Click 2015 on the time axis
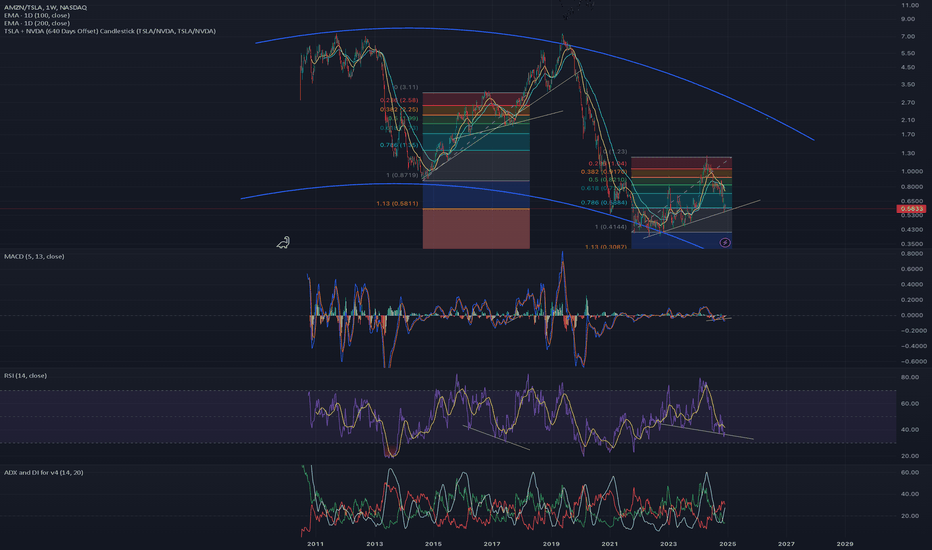Screen dimensions: 932x550 pyautogui.click(x=433, y=543)
